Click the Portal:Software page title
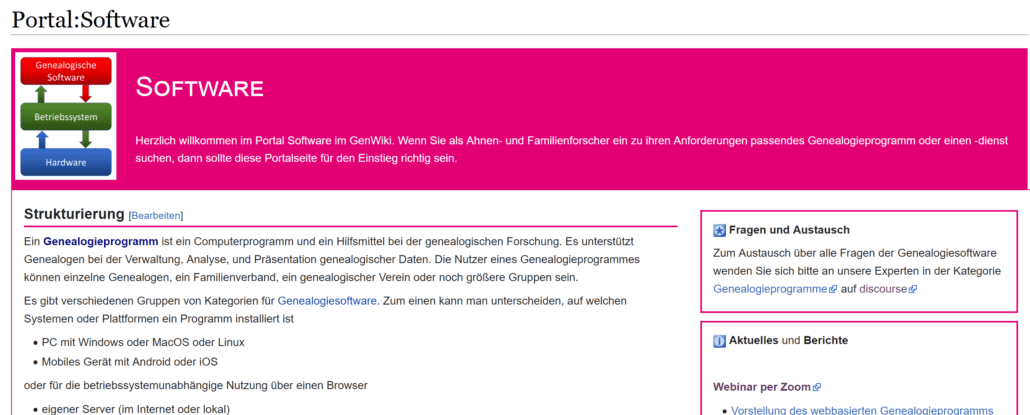This screenshot has height=415, width=1030. click(91, 19)
